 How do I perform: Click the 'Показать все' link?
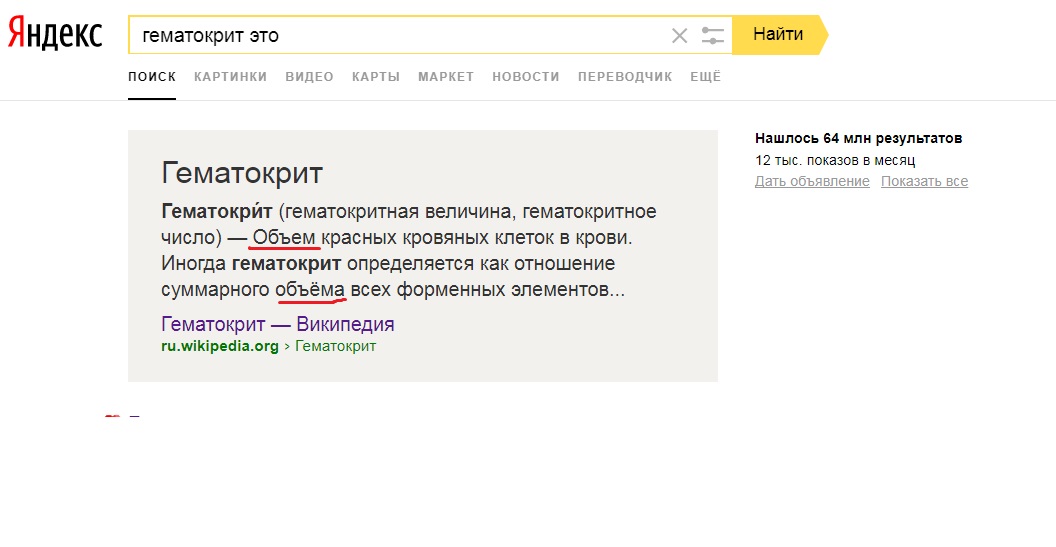(924, 181)
